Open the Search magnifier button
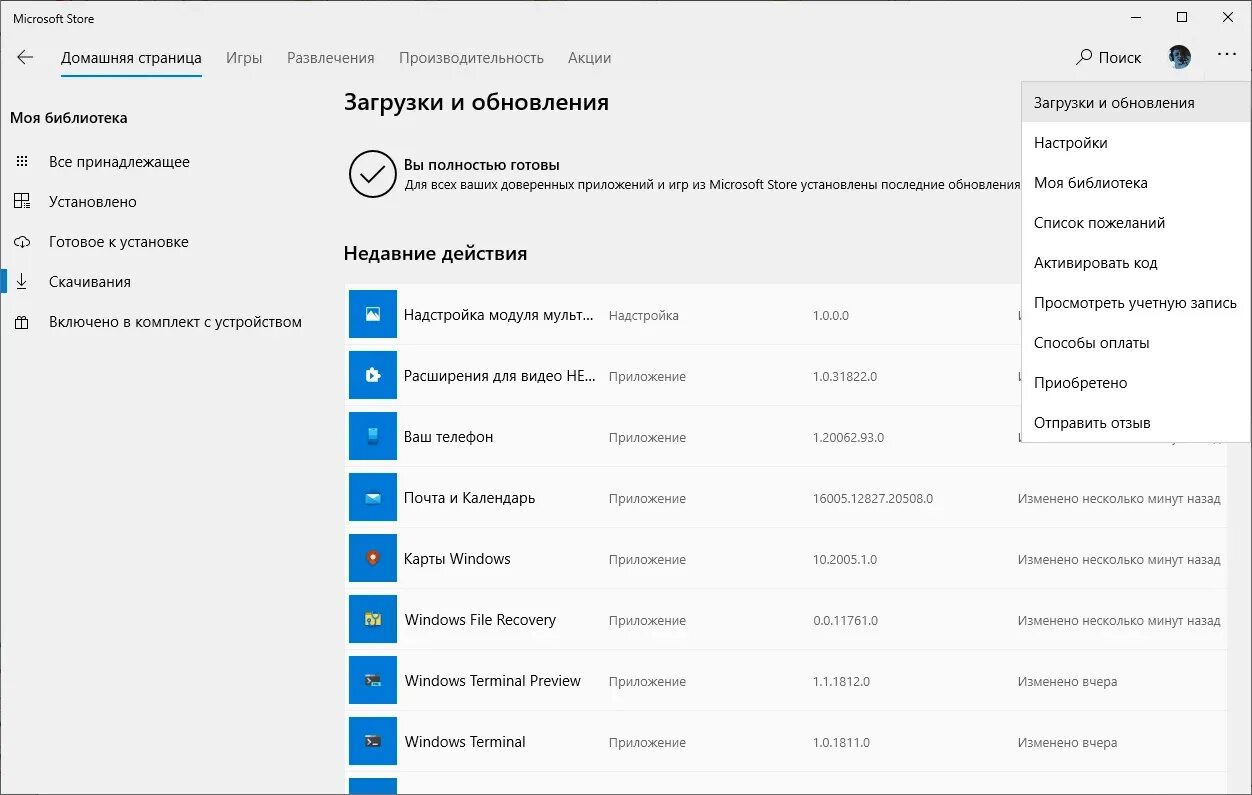 click(1084, 58)
